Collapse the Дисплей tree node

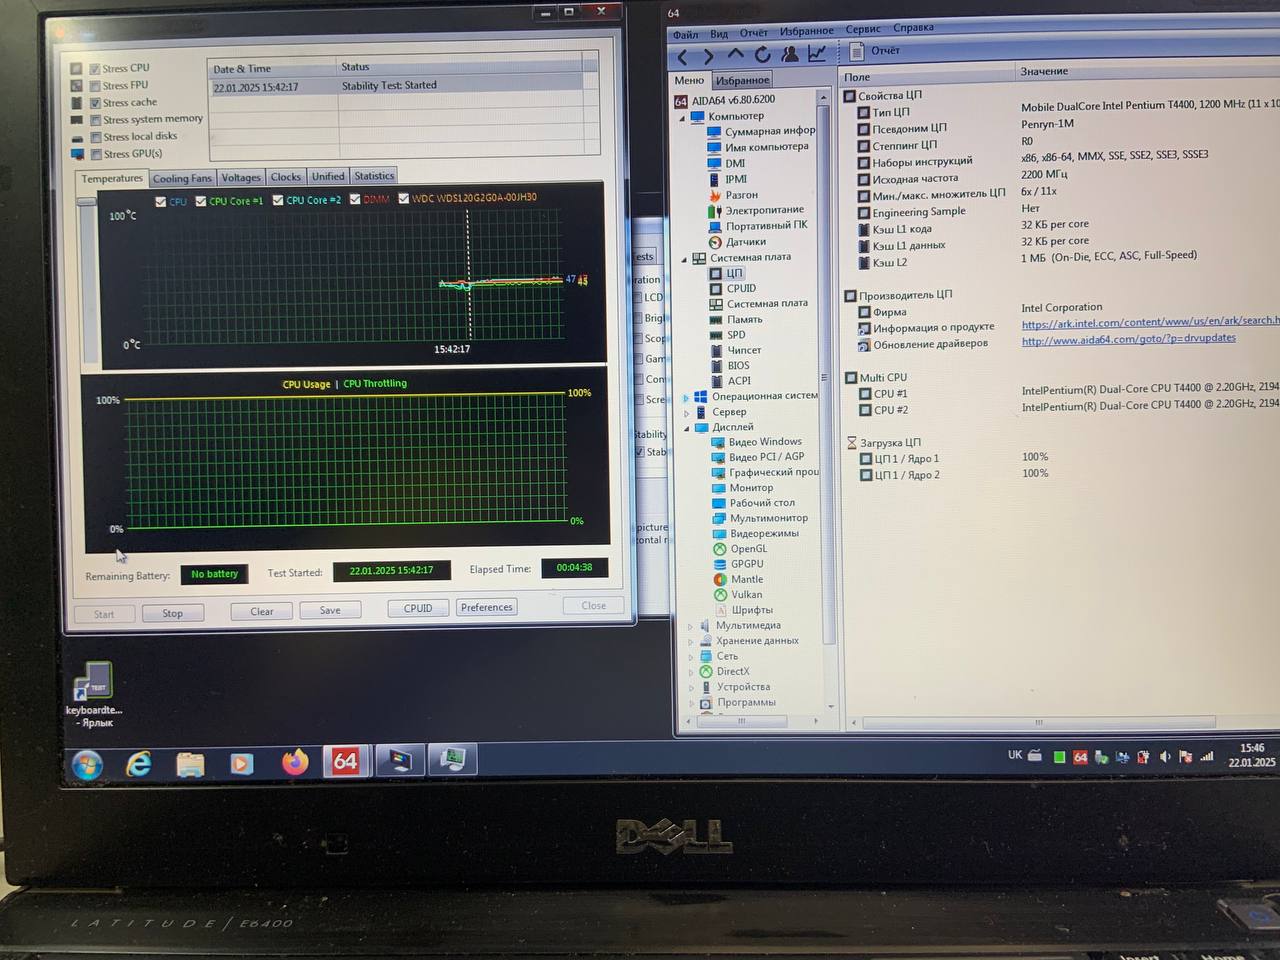pos(687,428)
